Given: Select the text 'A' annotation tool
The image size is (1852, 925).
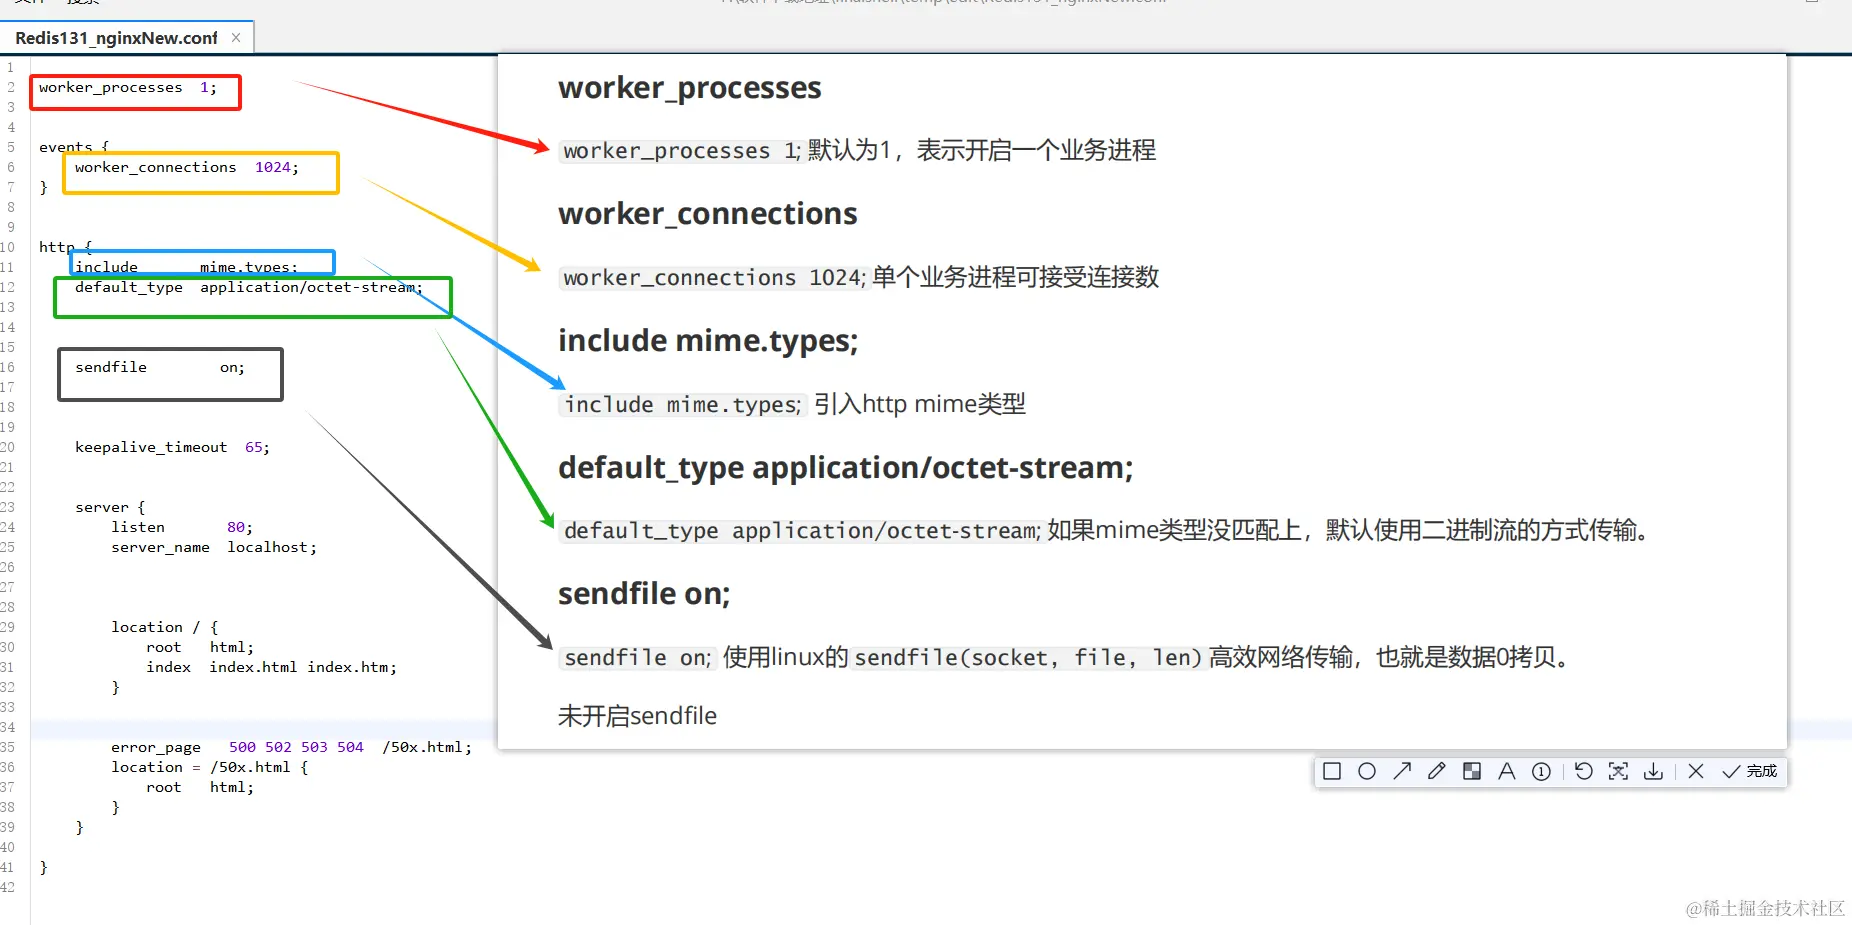Looking at the screenshot, I should [1507, 771].
